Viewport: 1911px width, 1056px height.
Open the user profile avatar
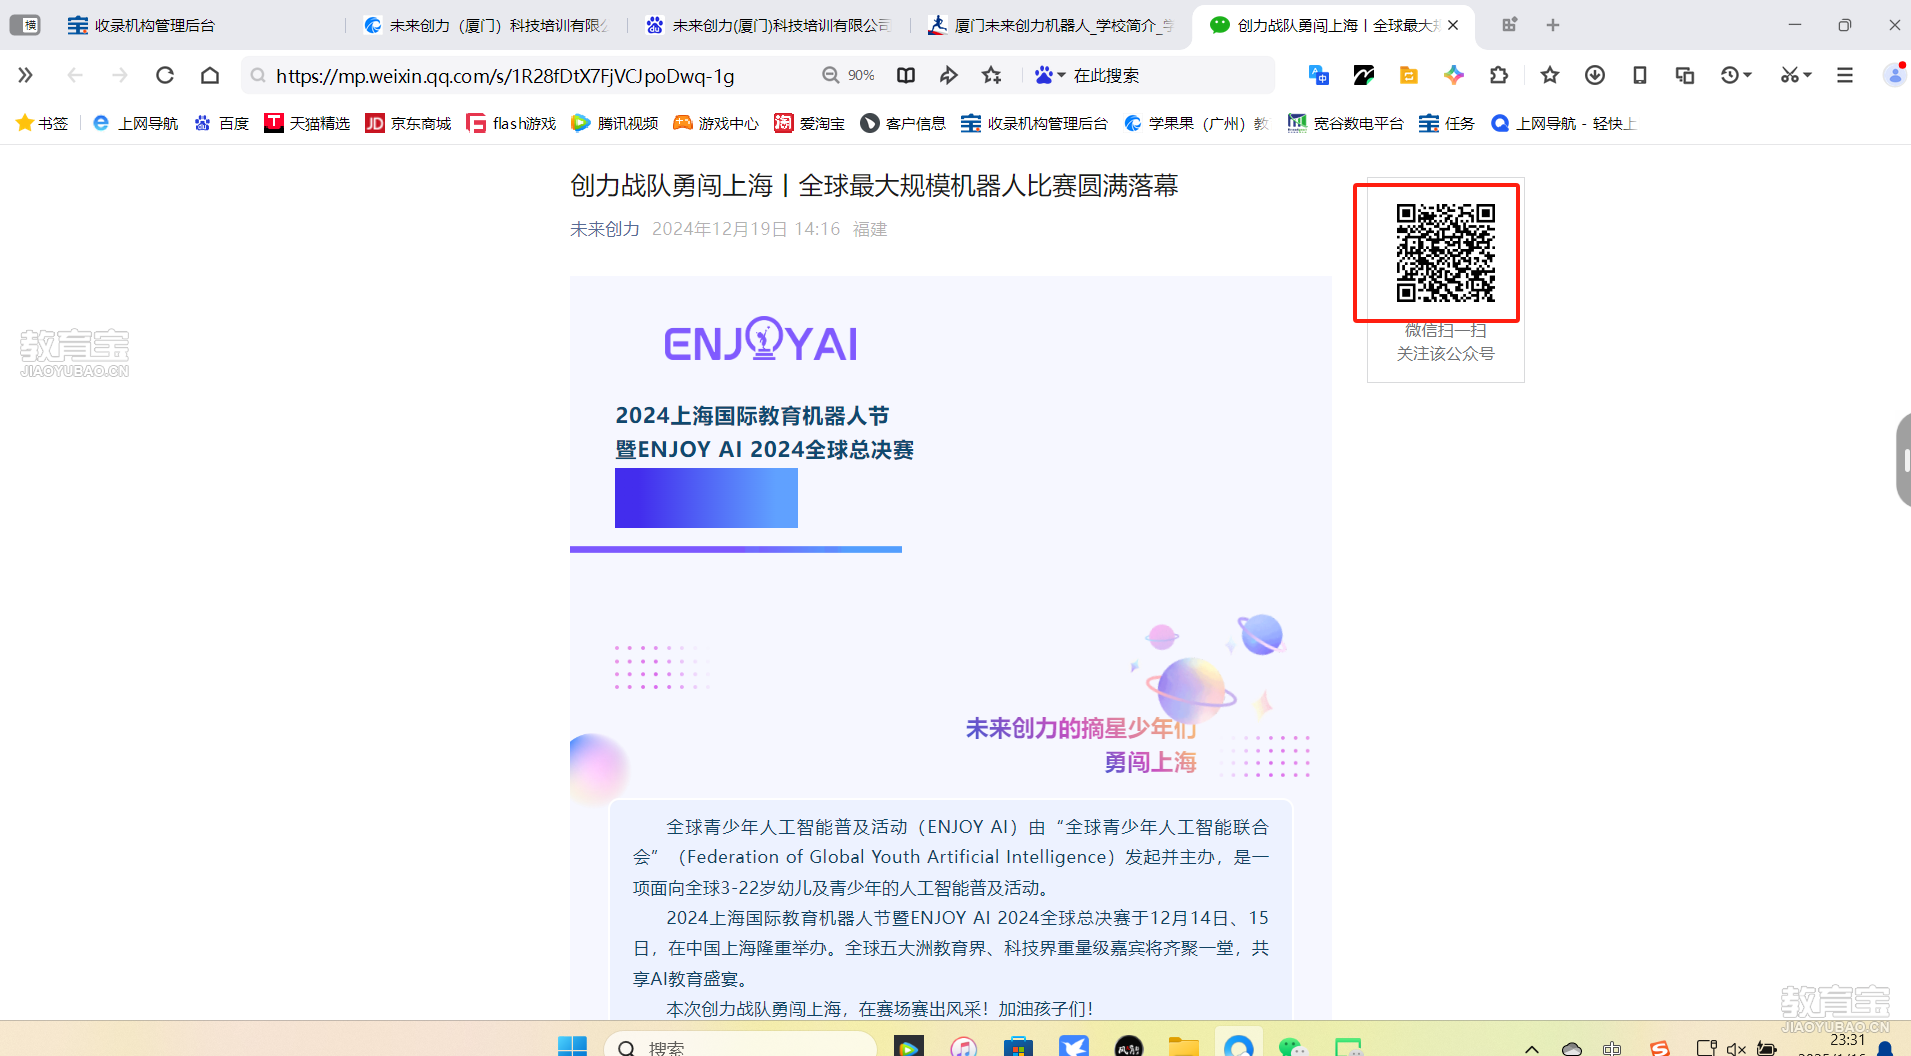point(1894,75)
